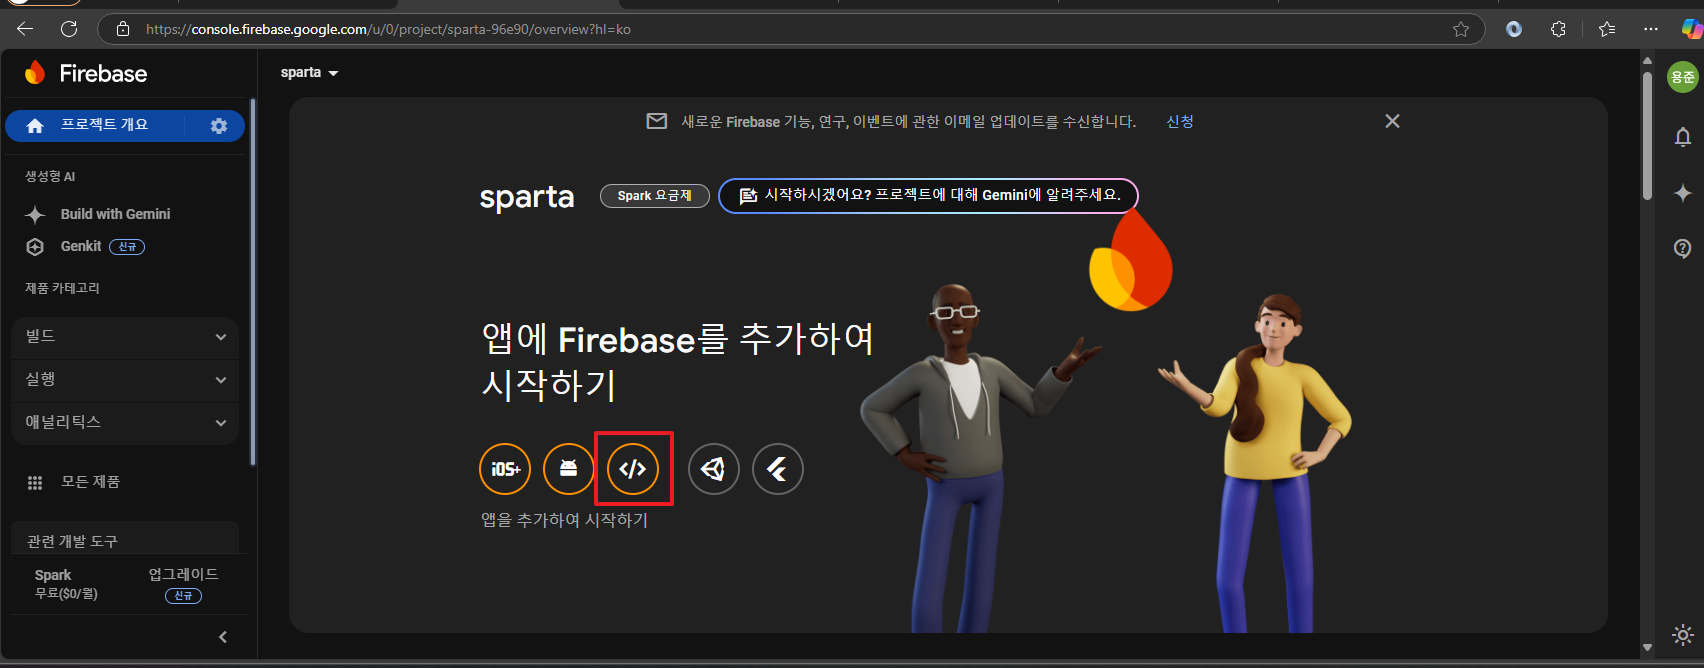Bookmark this page with the star icon

click(1461, 29)
